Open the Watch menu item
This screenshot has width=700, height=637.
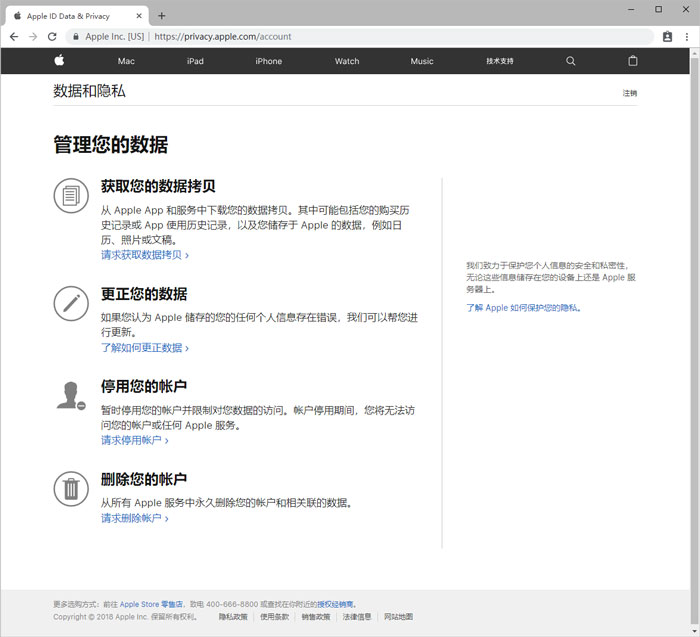347,61
